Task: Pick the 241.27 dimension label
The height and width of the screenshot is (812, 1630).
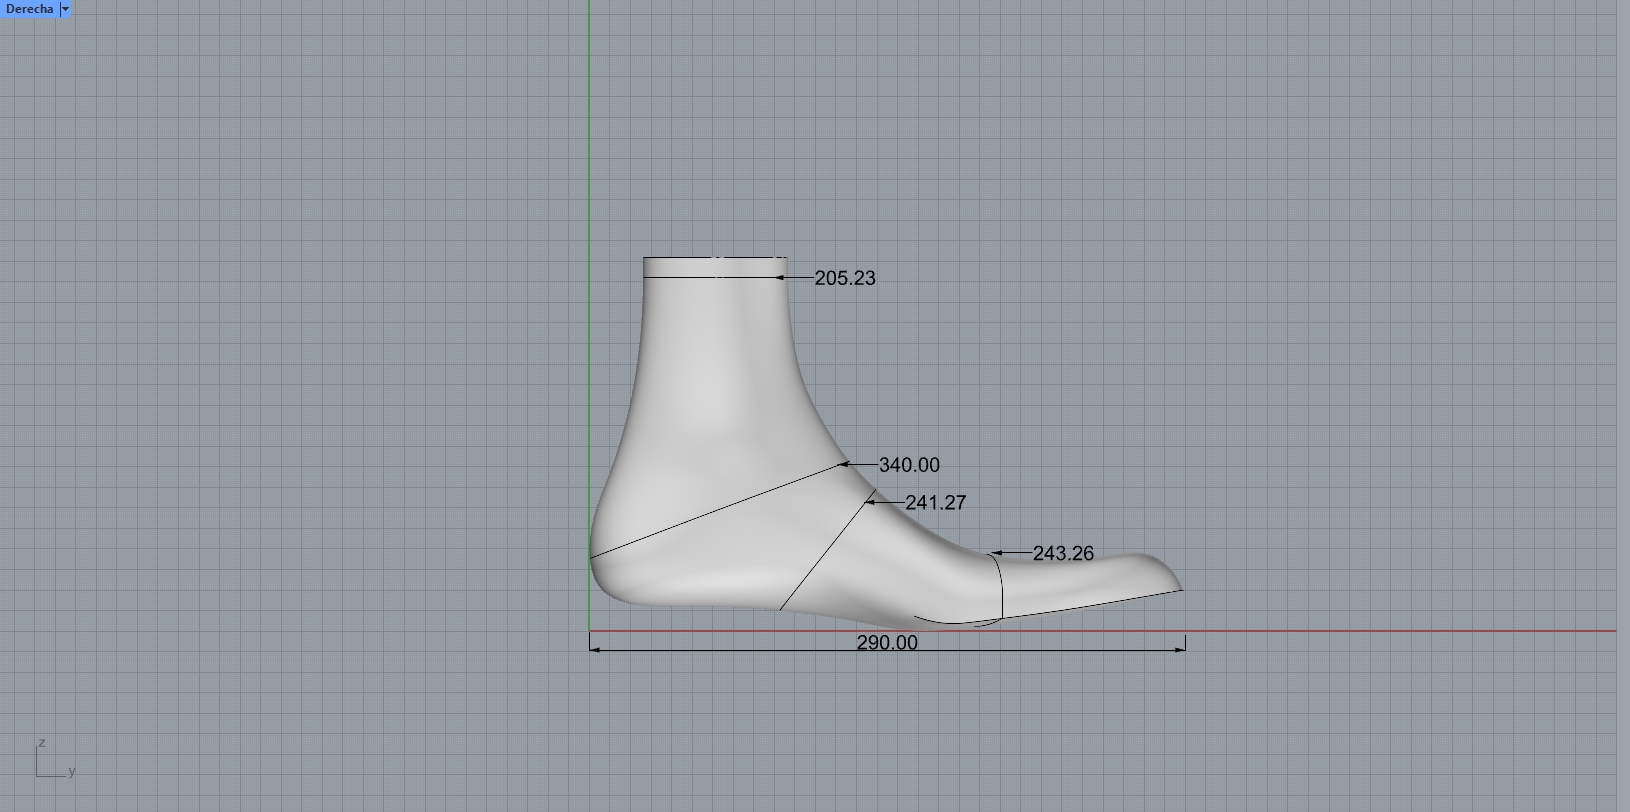Action: pyautogui.click(x=935, y=503)
